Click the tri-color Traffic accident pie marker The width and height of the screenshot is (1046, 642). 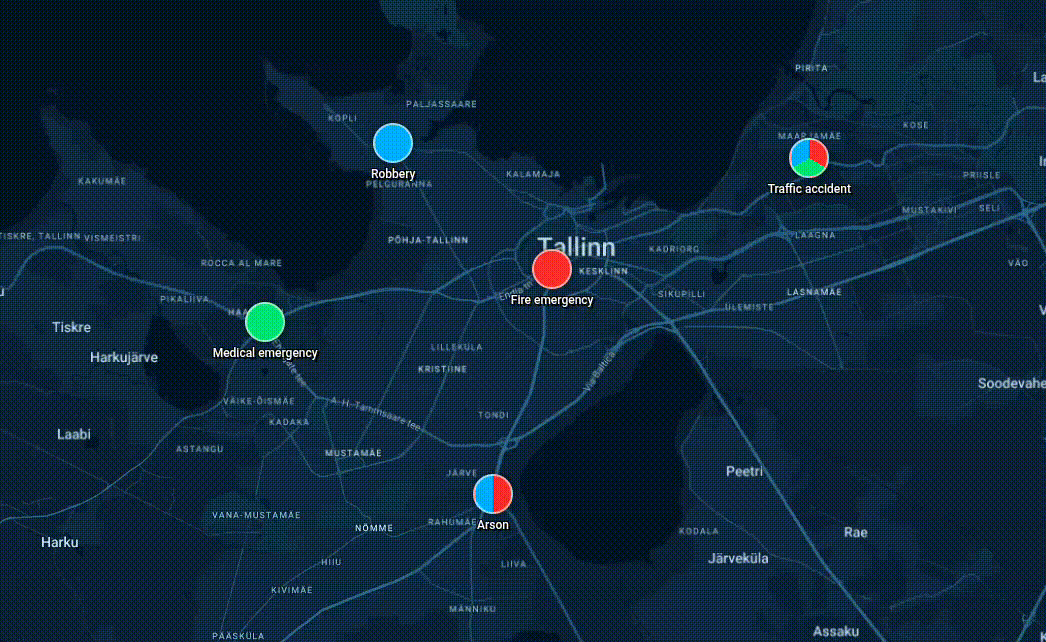pyautogui.click(x=809, y=158)
